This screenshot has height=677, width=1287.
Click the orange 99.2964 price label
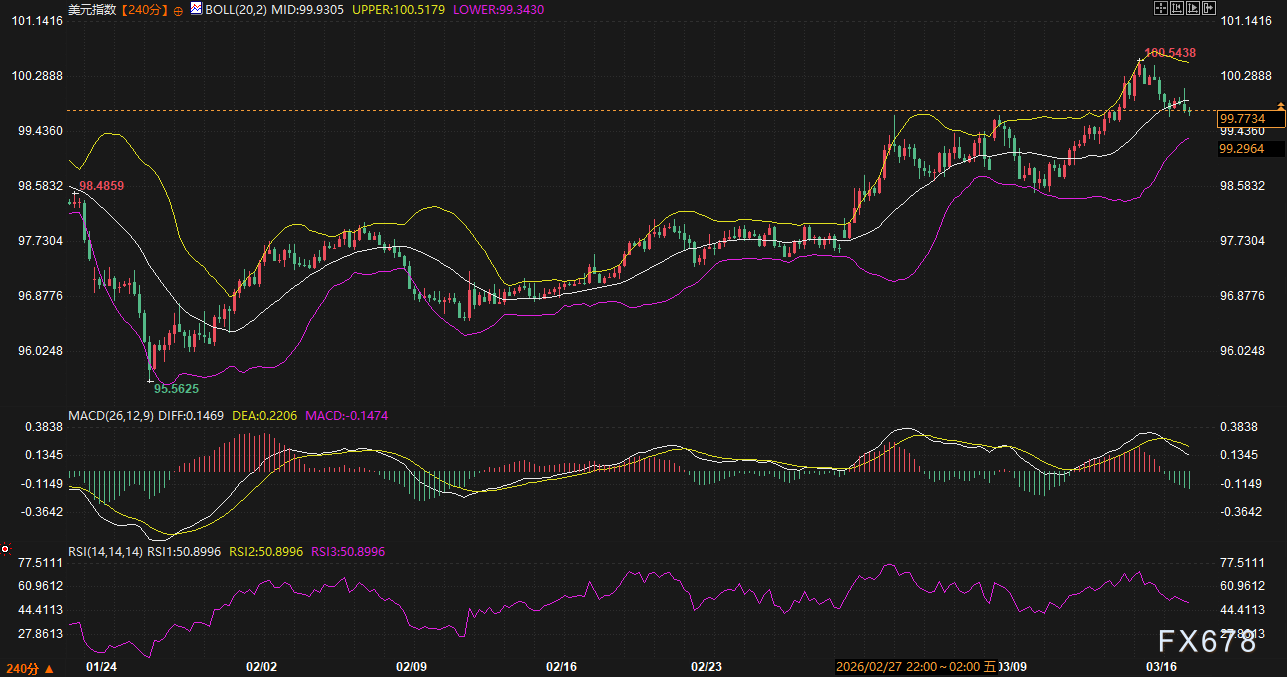(x=1241, y=148)
